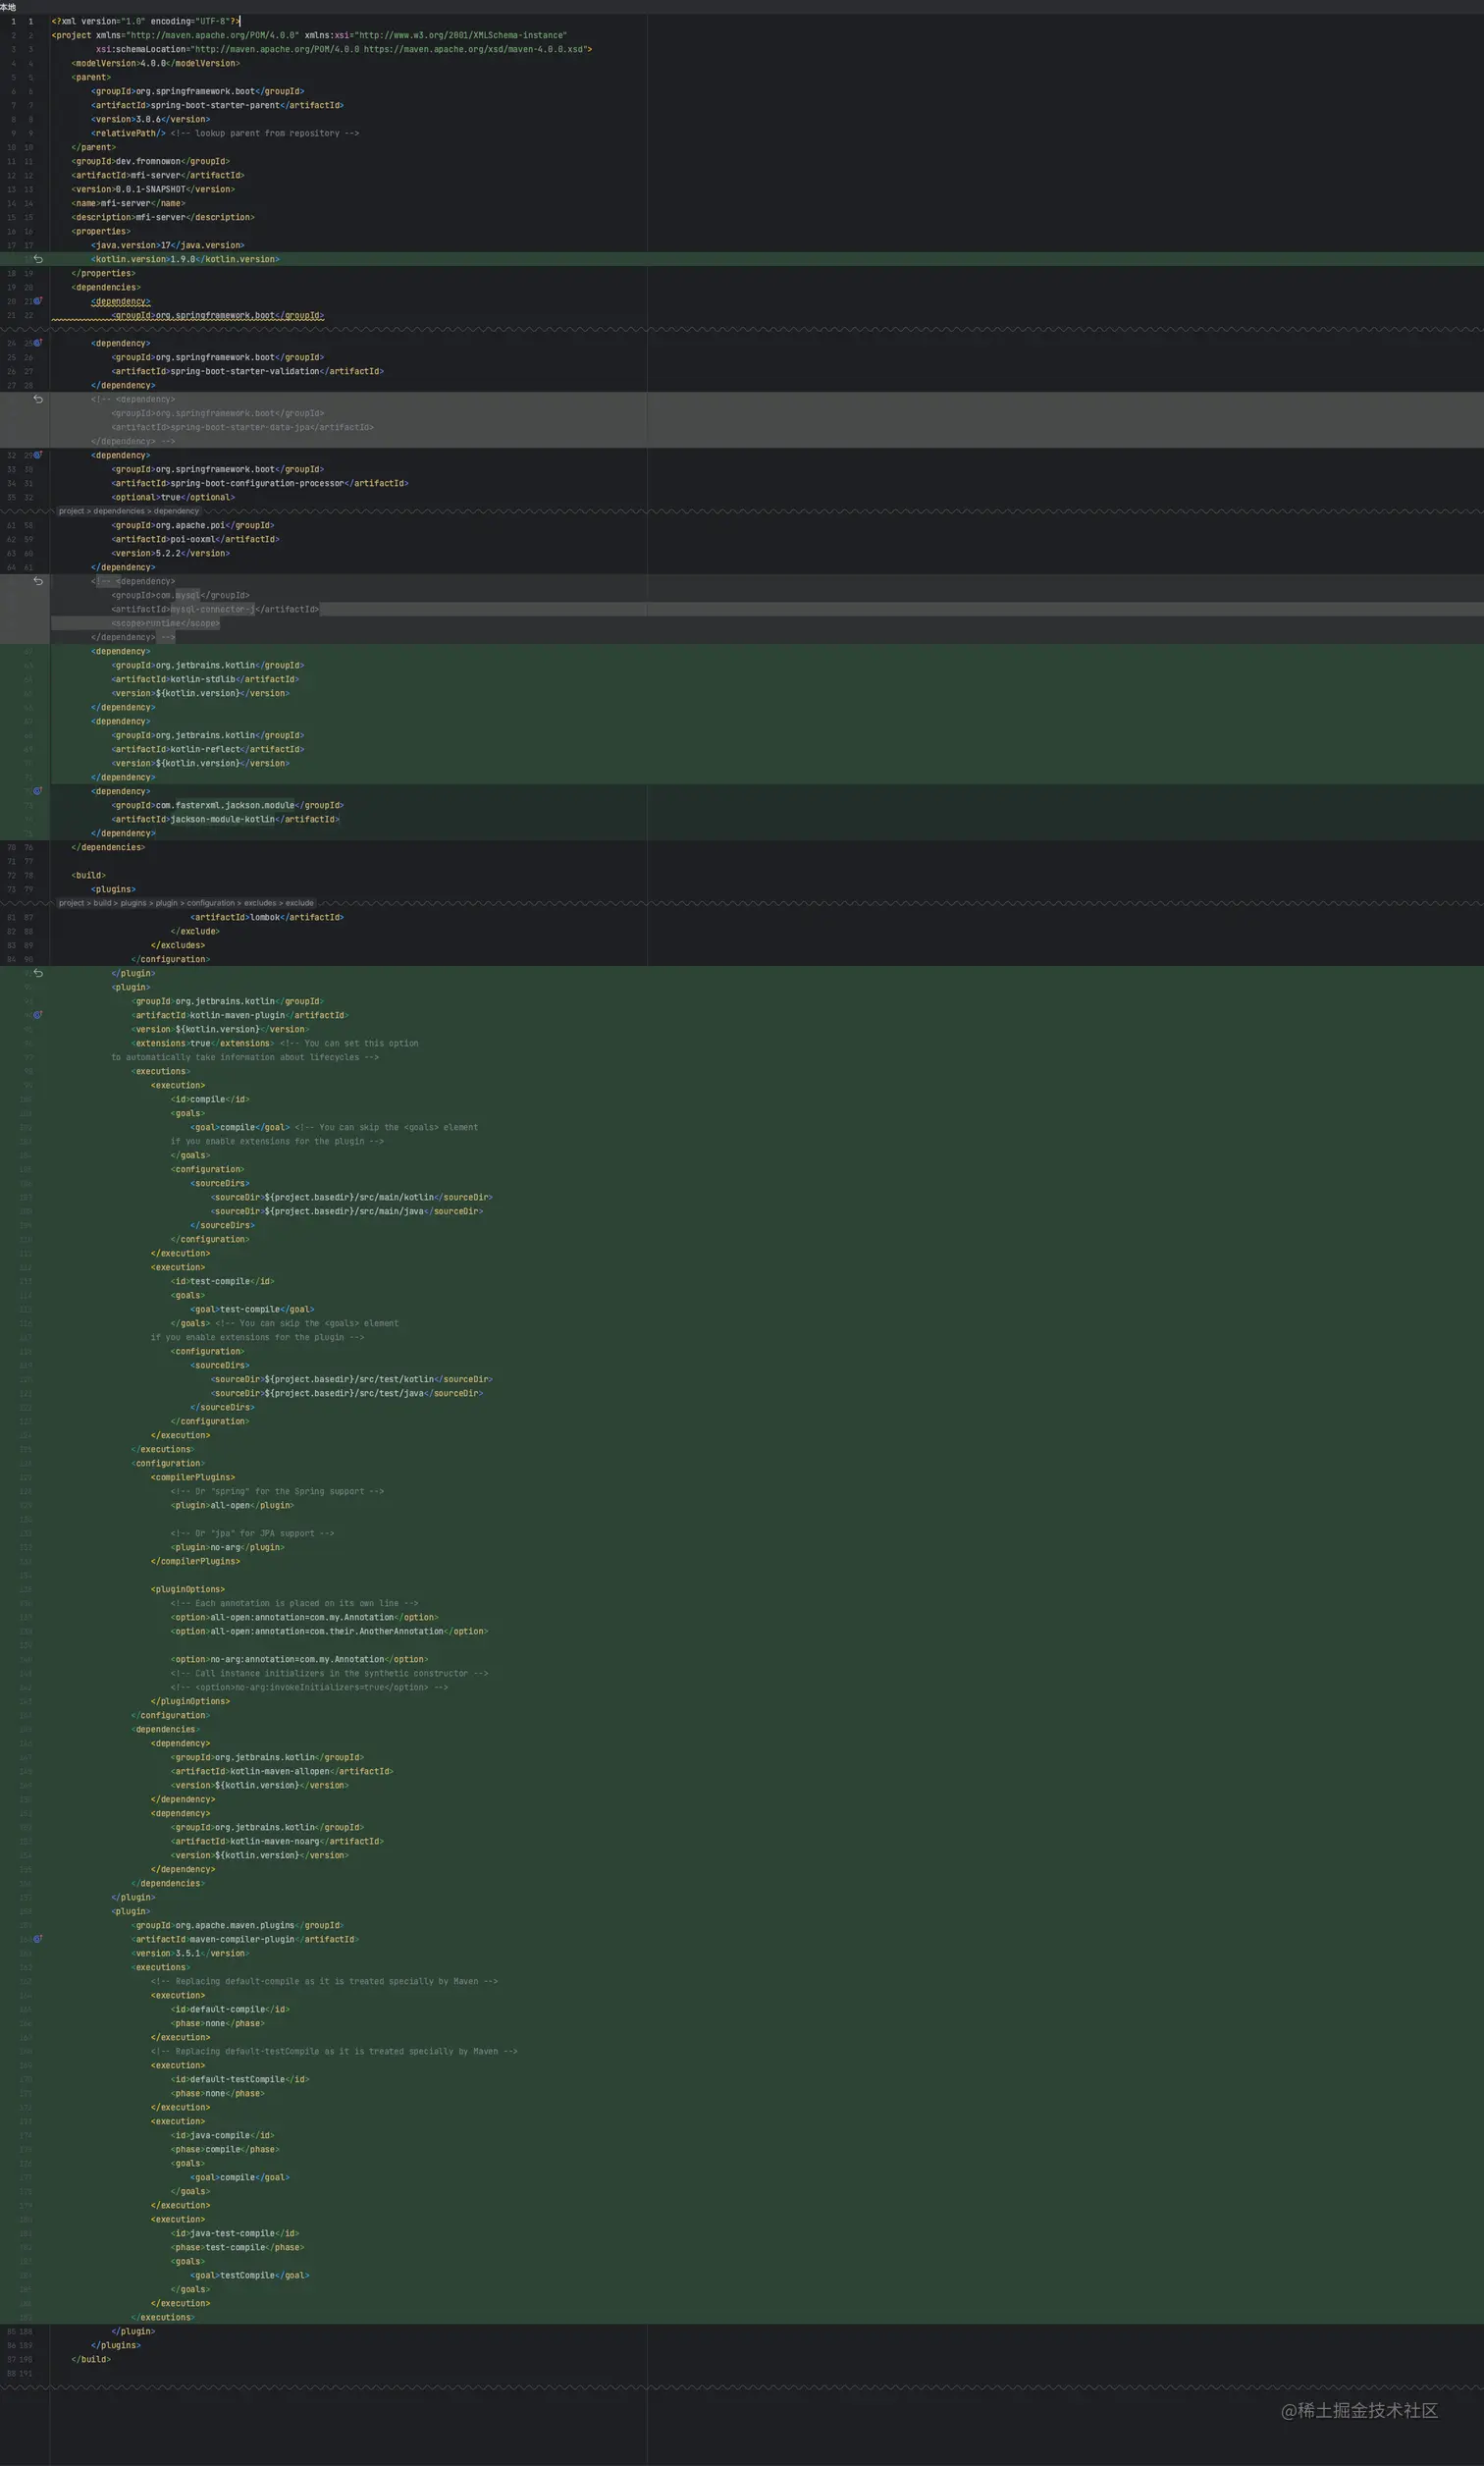The width and height of the screenshot is (1484, 2466).
Task: Click the kotlin-stdlib artifactId line
Action: pyautogui.click(x=205, y=679)
